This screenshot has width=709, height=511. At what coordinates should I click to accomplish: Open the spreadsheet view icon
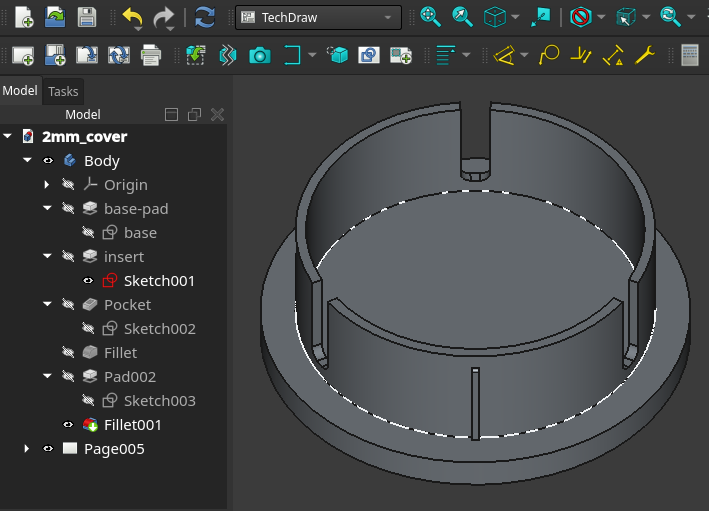[x=690, y=55]
